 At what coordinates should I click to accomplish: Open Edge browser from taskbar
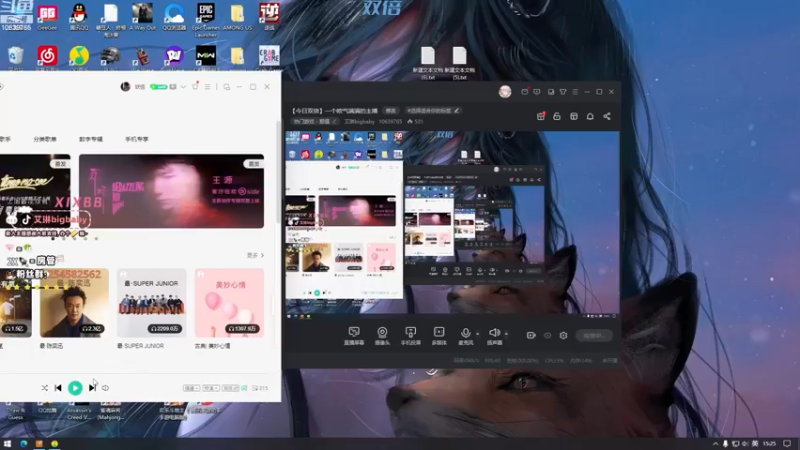[x=23, y=444]
